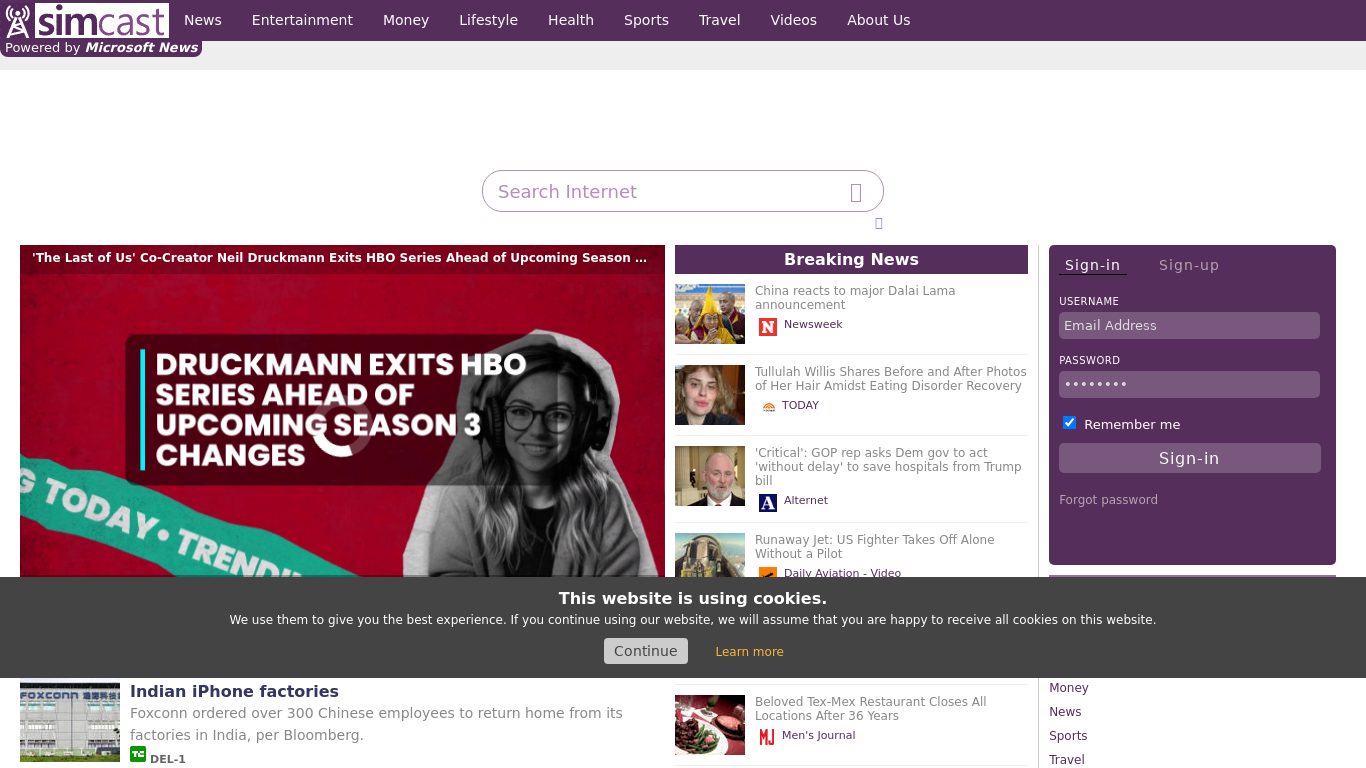Open Runaway Jet US Fighter headline

(x=874, y=547)
